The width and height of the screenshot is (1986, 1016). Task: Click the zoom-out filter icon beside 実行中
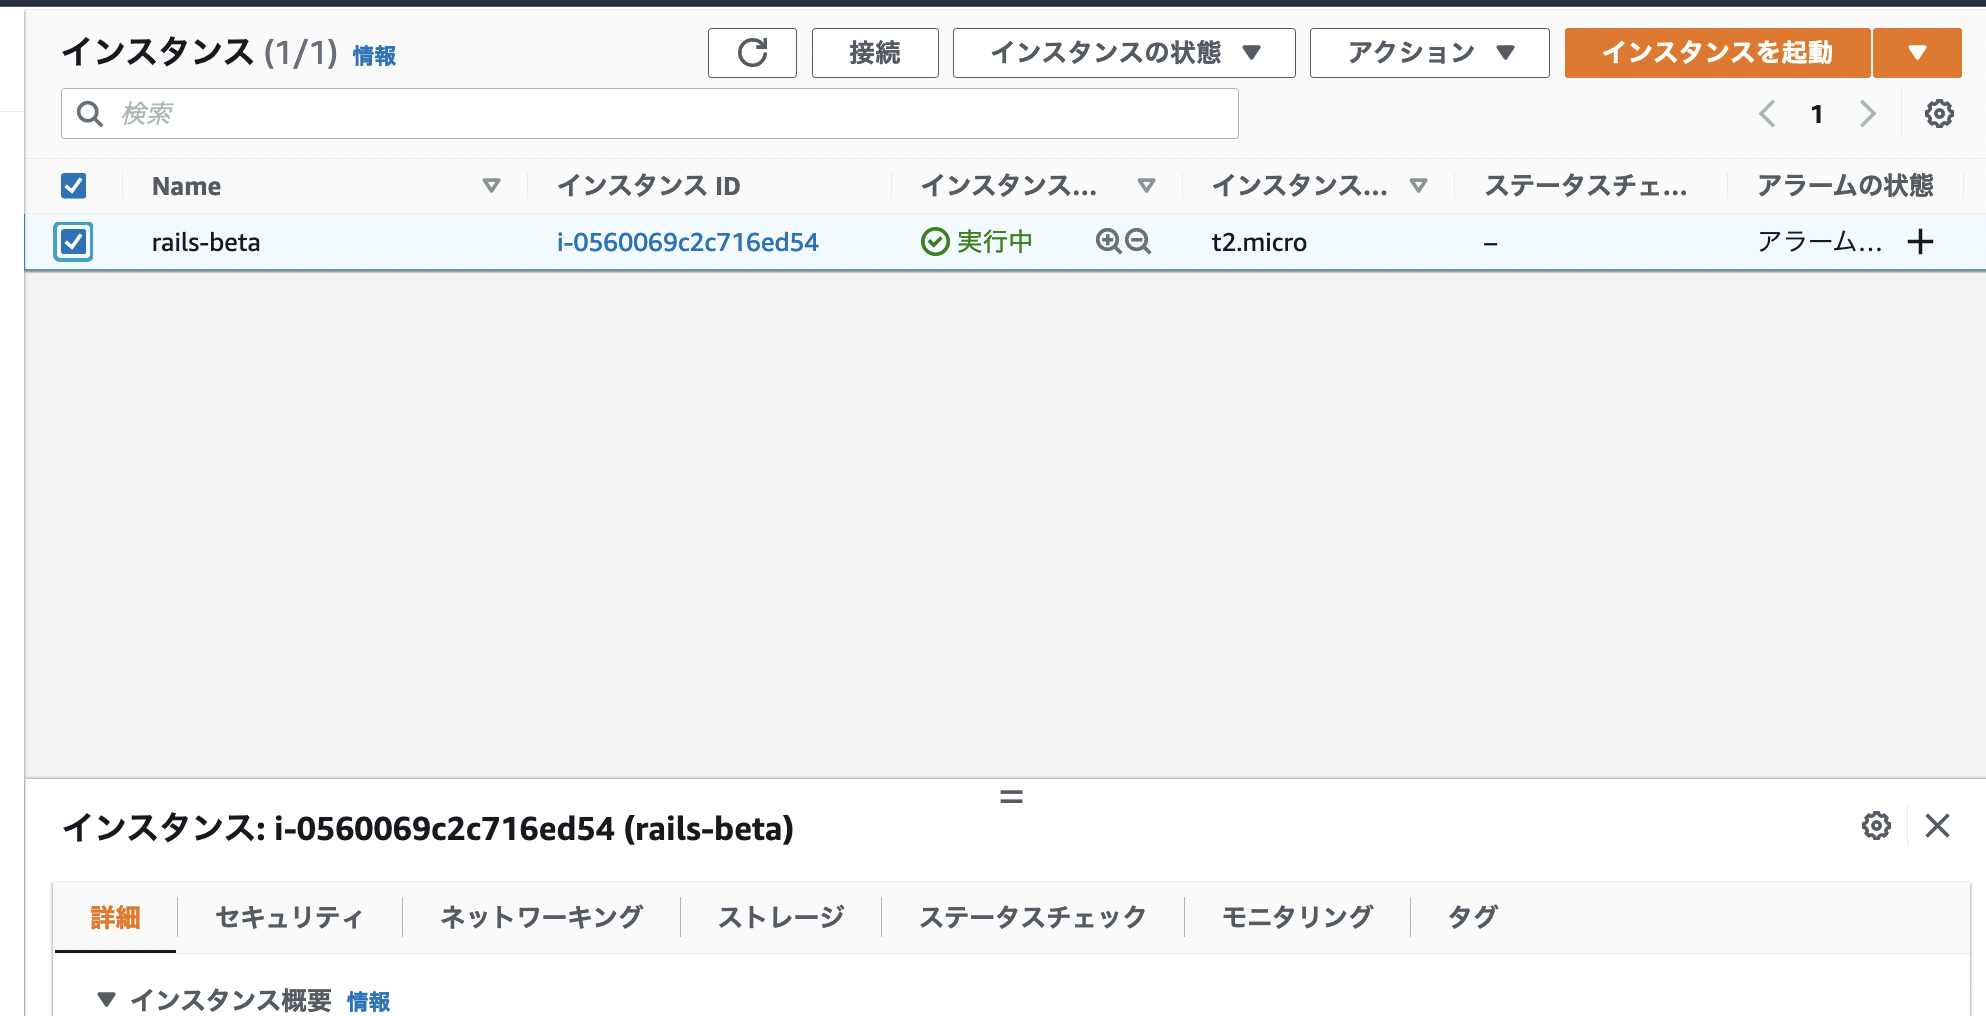[1138, 241]
